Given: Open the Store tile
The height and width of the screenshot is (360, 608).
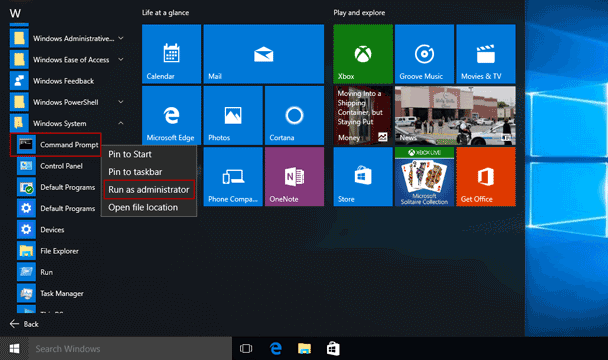Looking at the screenshot, I should click(x=363, y=177).
